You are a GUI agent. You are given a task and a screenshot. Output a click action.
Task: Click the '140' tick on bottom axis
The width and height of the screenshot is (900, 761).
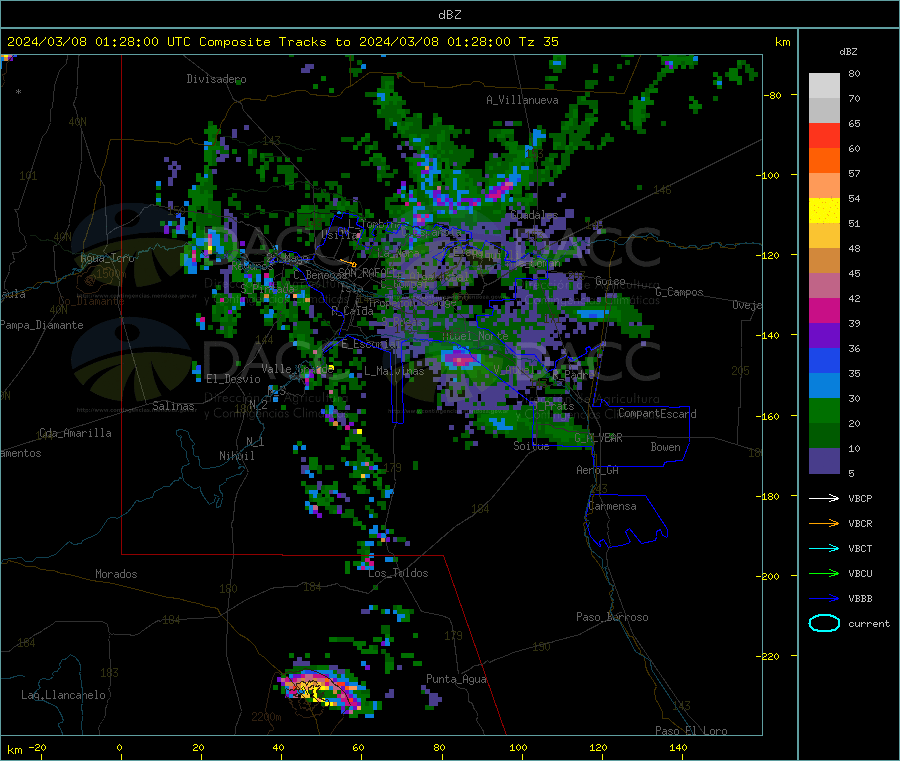coord(678,747)
